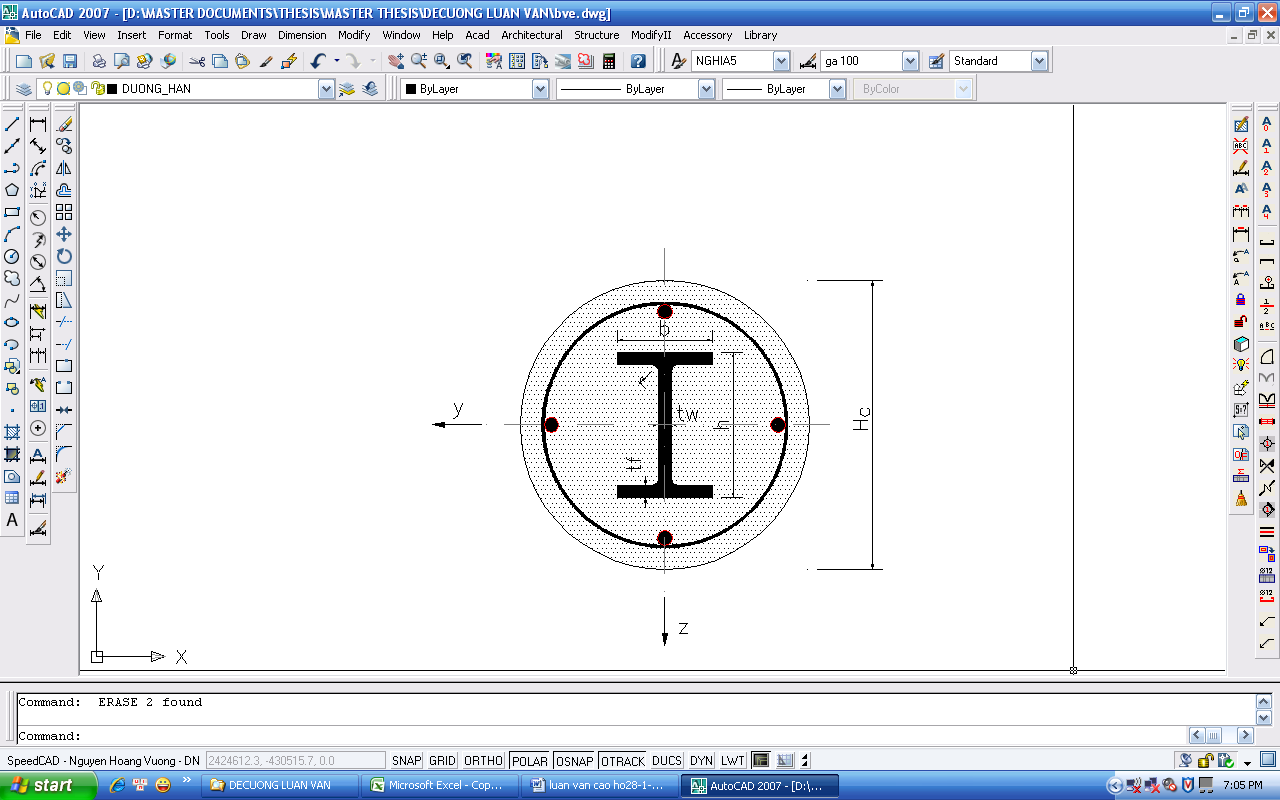Select the Mirror modify tool
Viewport: 1280px width, 800px height.
[x=64, y=168]
